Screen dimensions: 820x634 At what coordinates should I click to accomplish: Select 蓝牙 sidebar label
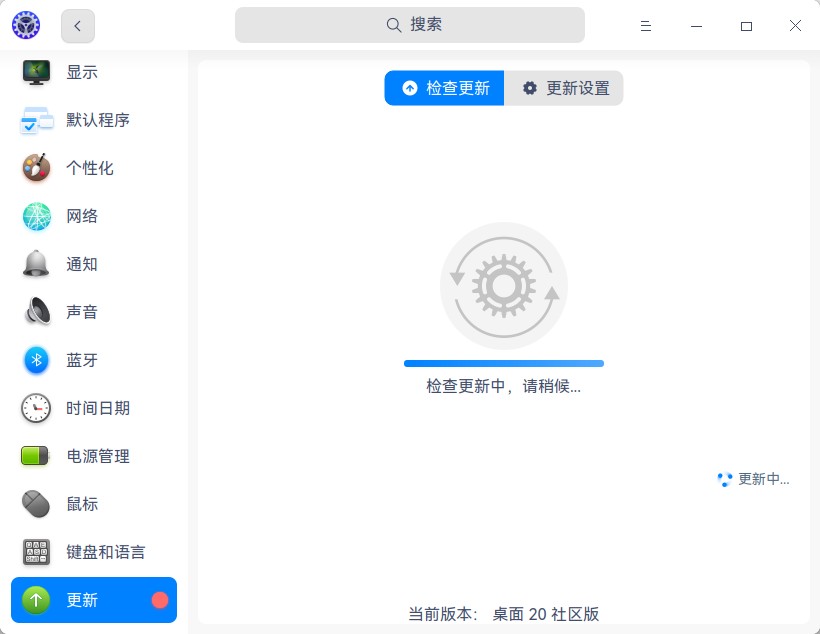pyautogui.click(x=82, y=360)
